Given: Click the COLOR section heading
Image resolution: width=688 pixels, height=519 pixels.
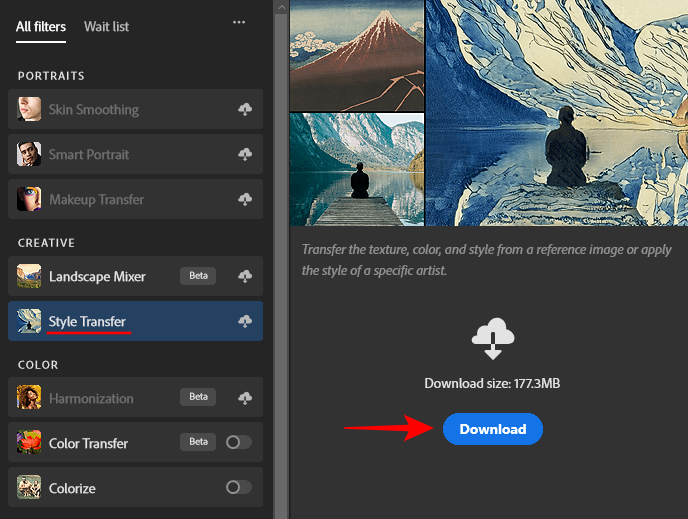Looking at the screenshot, I should (38, 365).
